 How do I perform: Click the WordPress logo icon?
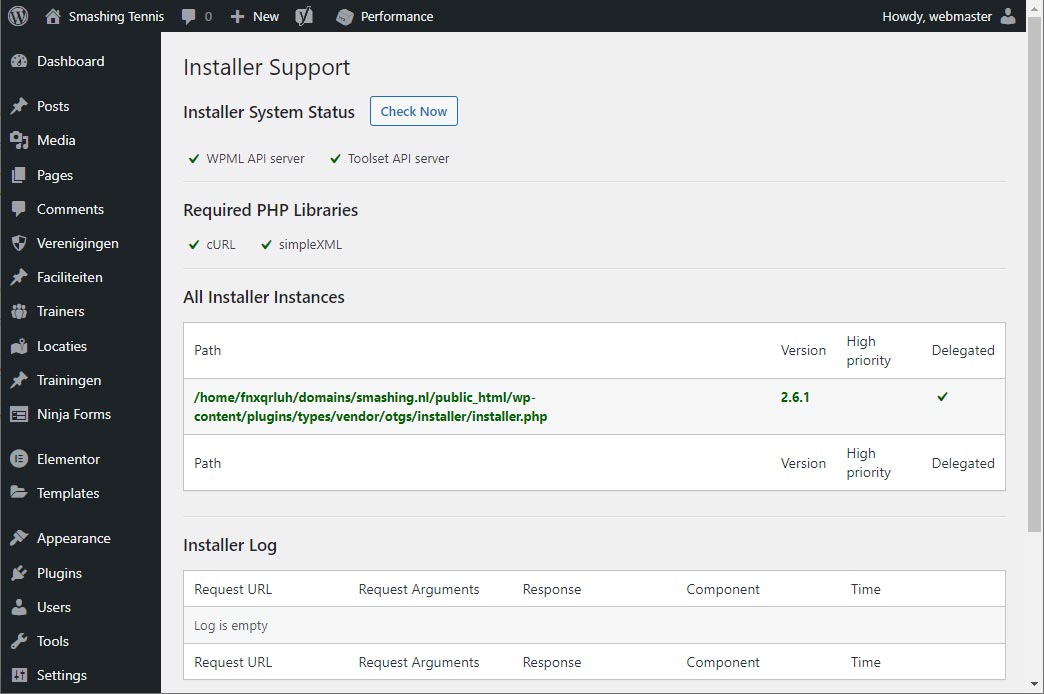coord(18,16)
